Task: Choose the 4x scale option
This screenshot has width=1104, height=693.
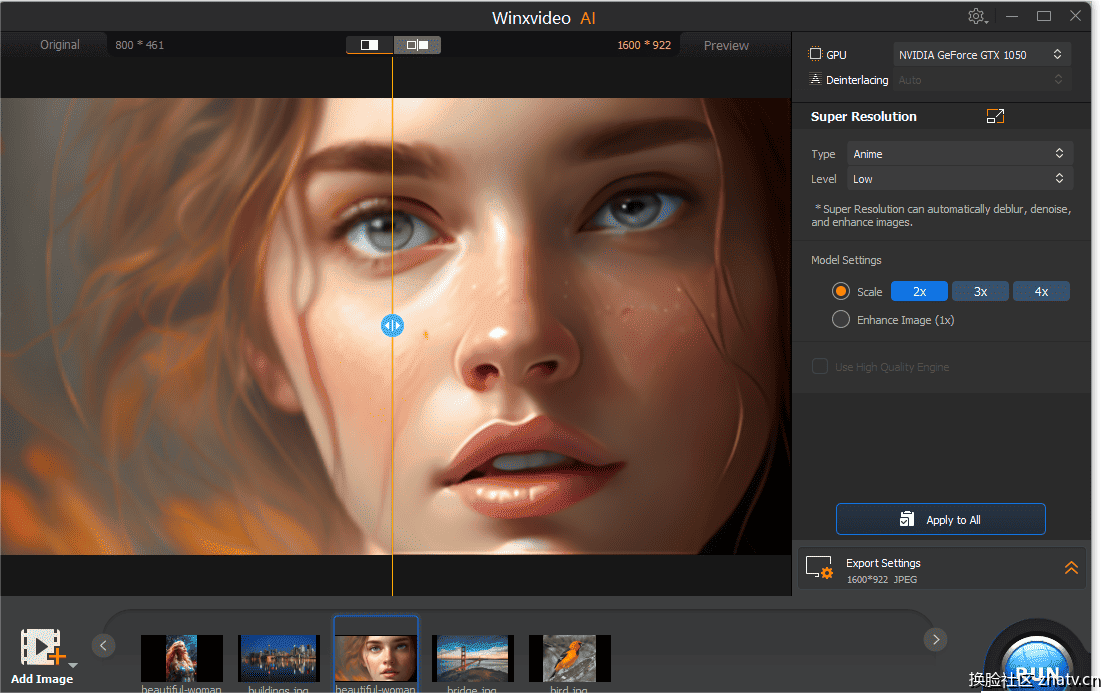Action: coord(1041,292)
